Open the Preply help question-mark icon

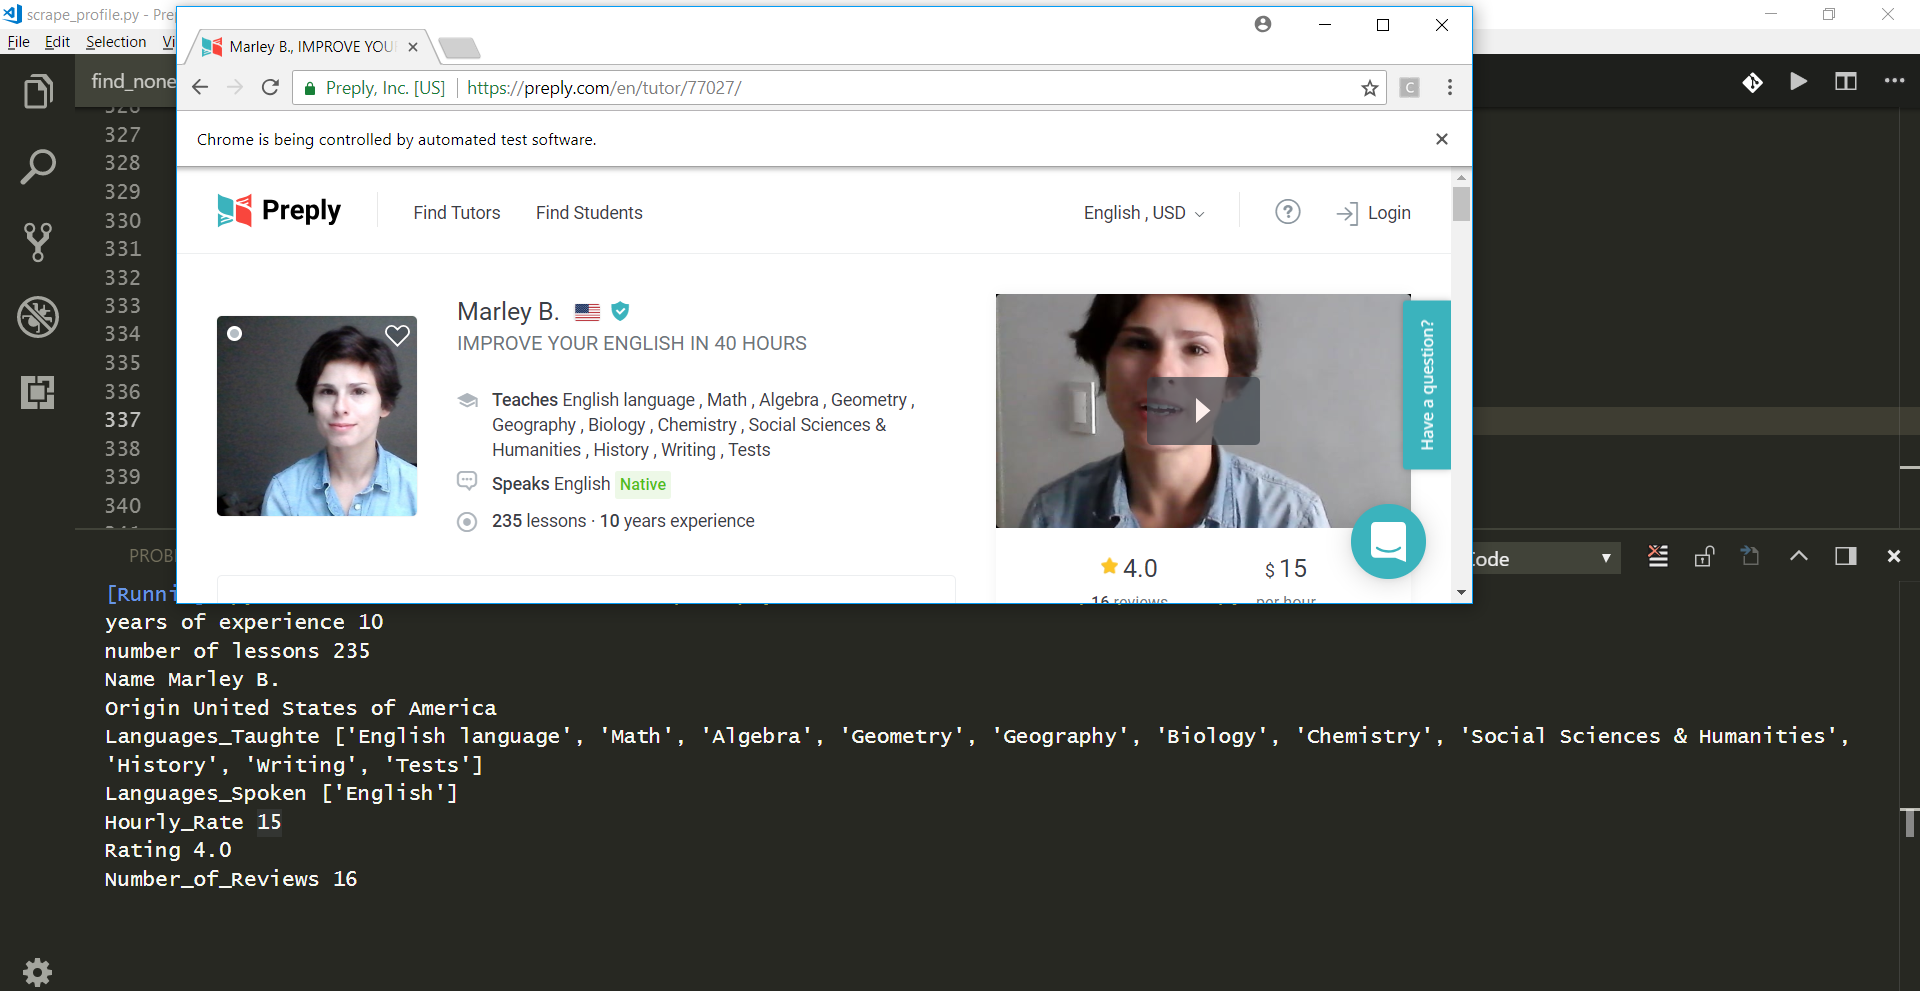pos(1288,212)
